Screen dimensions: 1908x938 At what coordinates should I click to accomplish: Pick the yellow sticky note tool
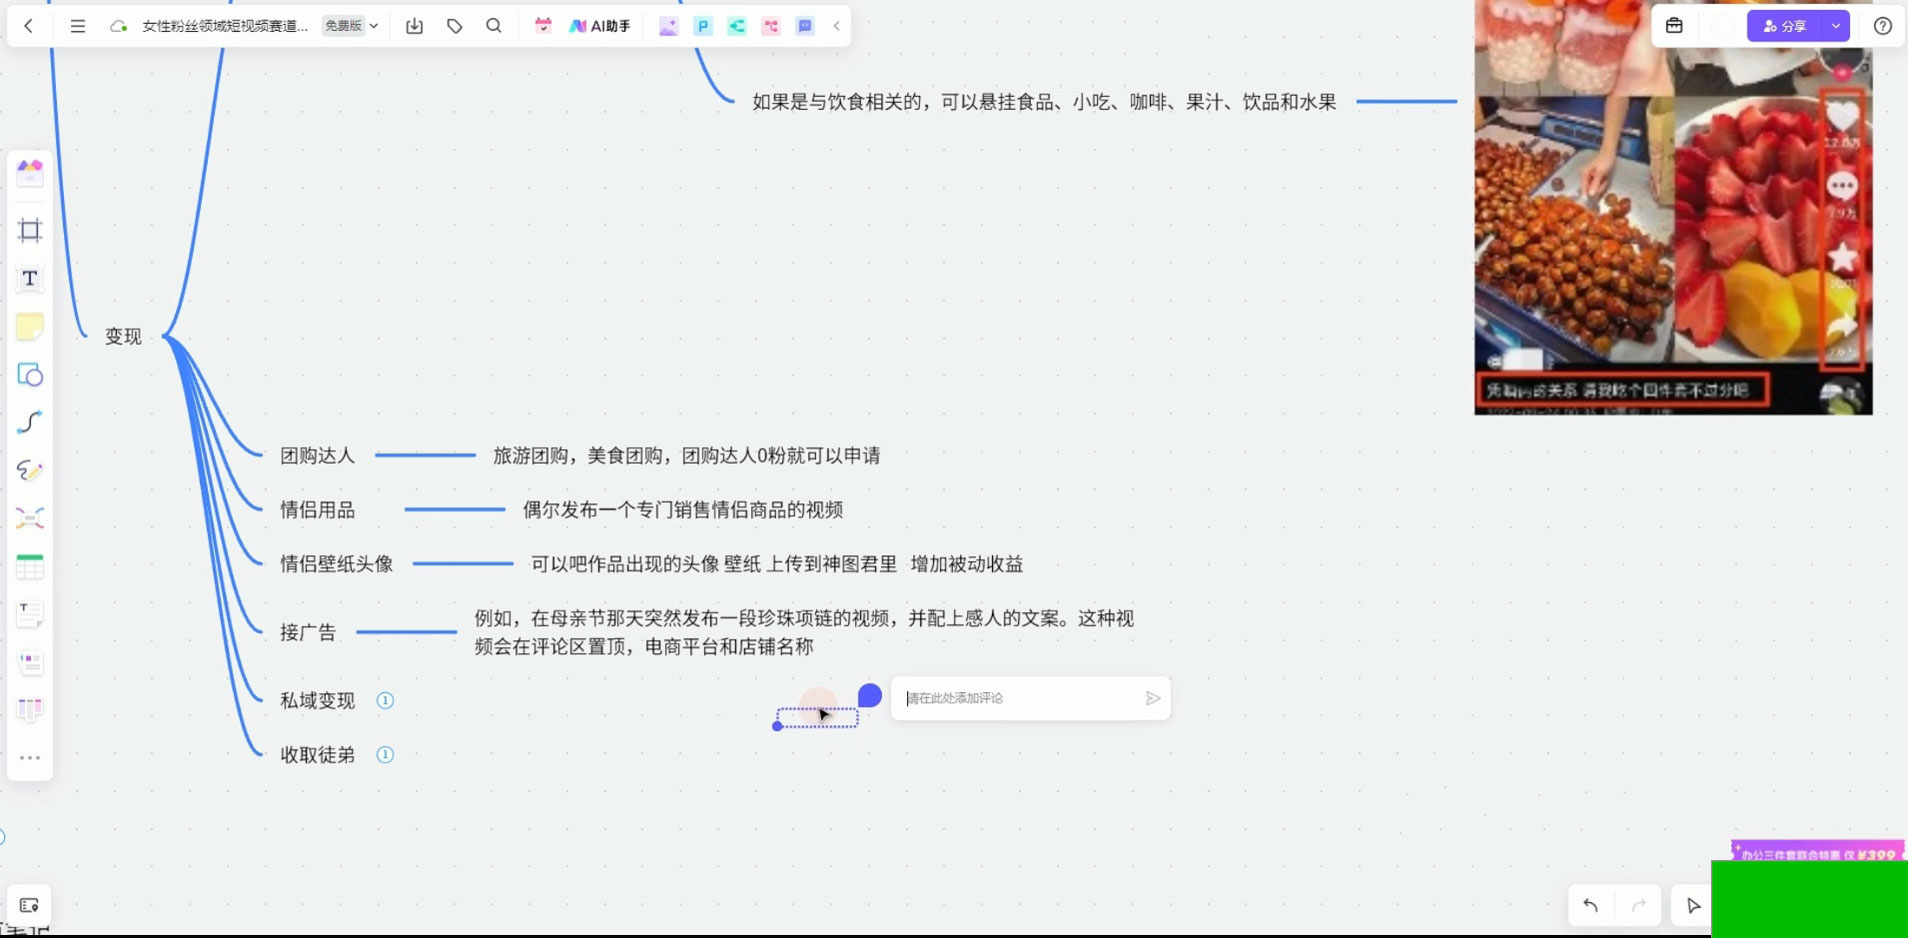point(30,327)
